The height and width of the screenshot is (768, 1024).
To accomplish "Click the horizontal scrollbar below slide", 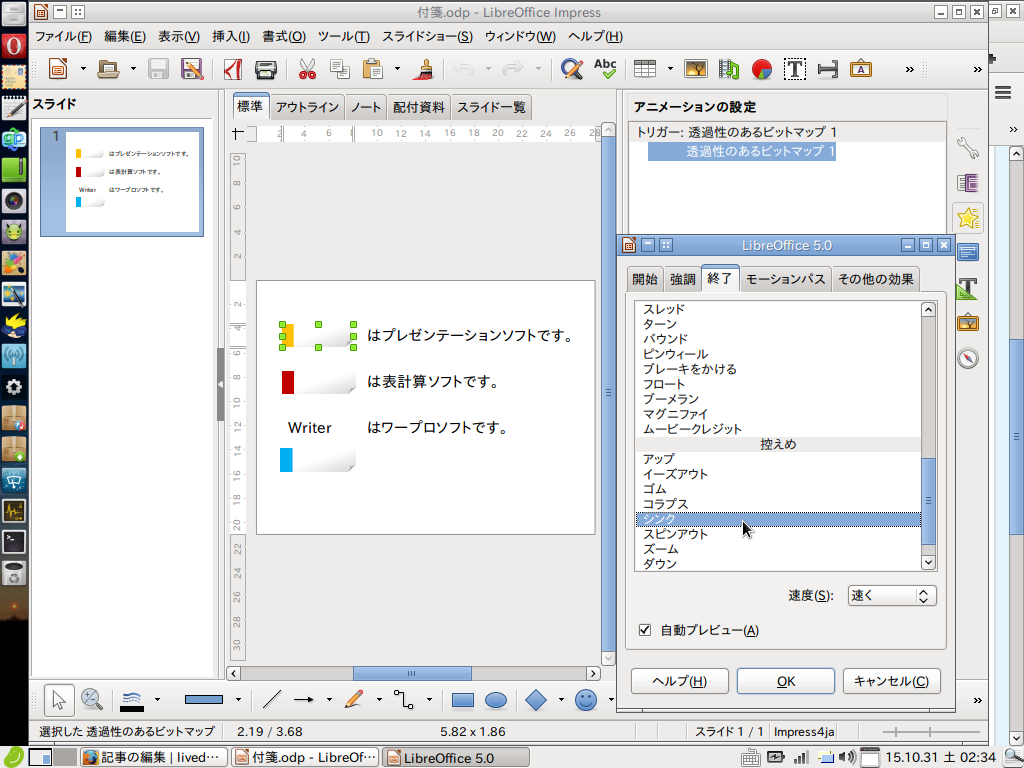I will click(413, 673).
